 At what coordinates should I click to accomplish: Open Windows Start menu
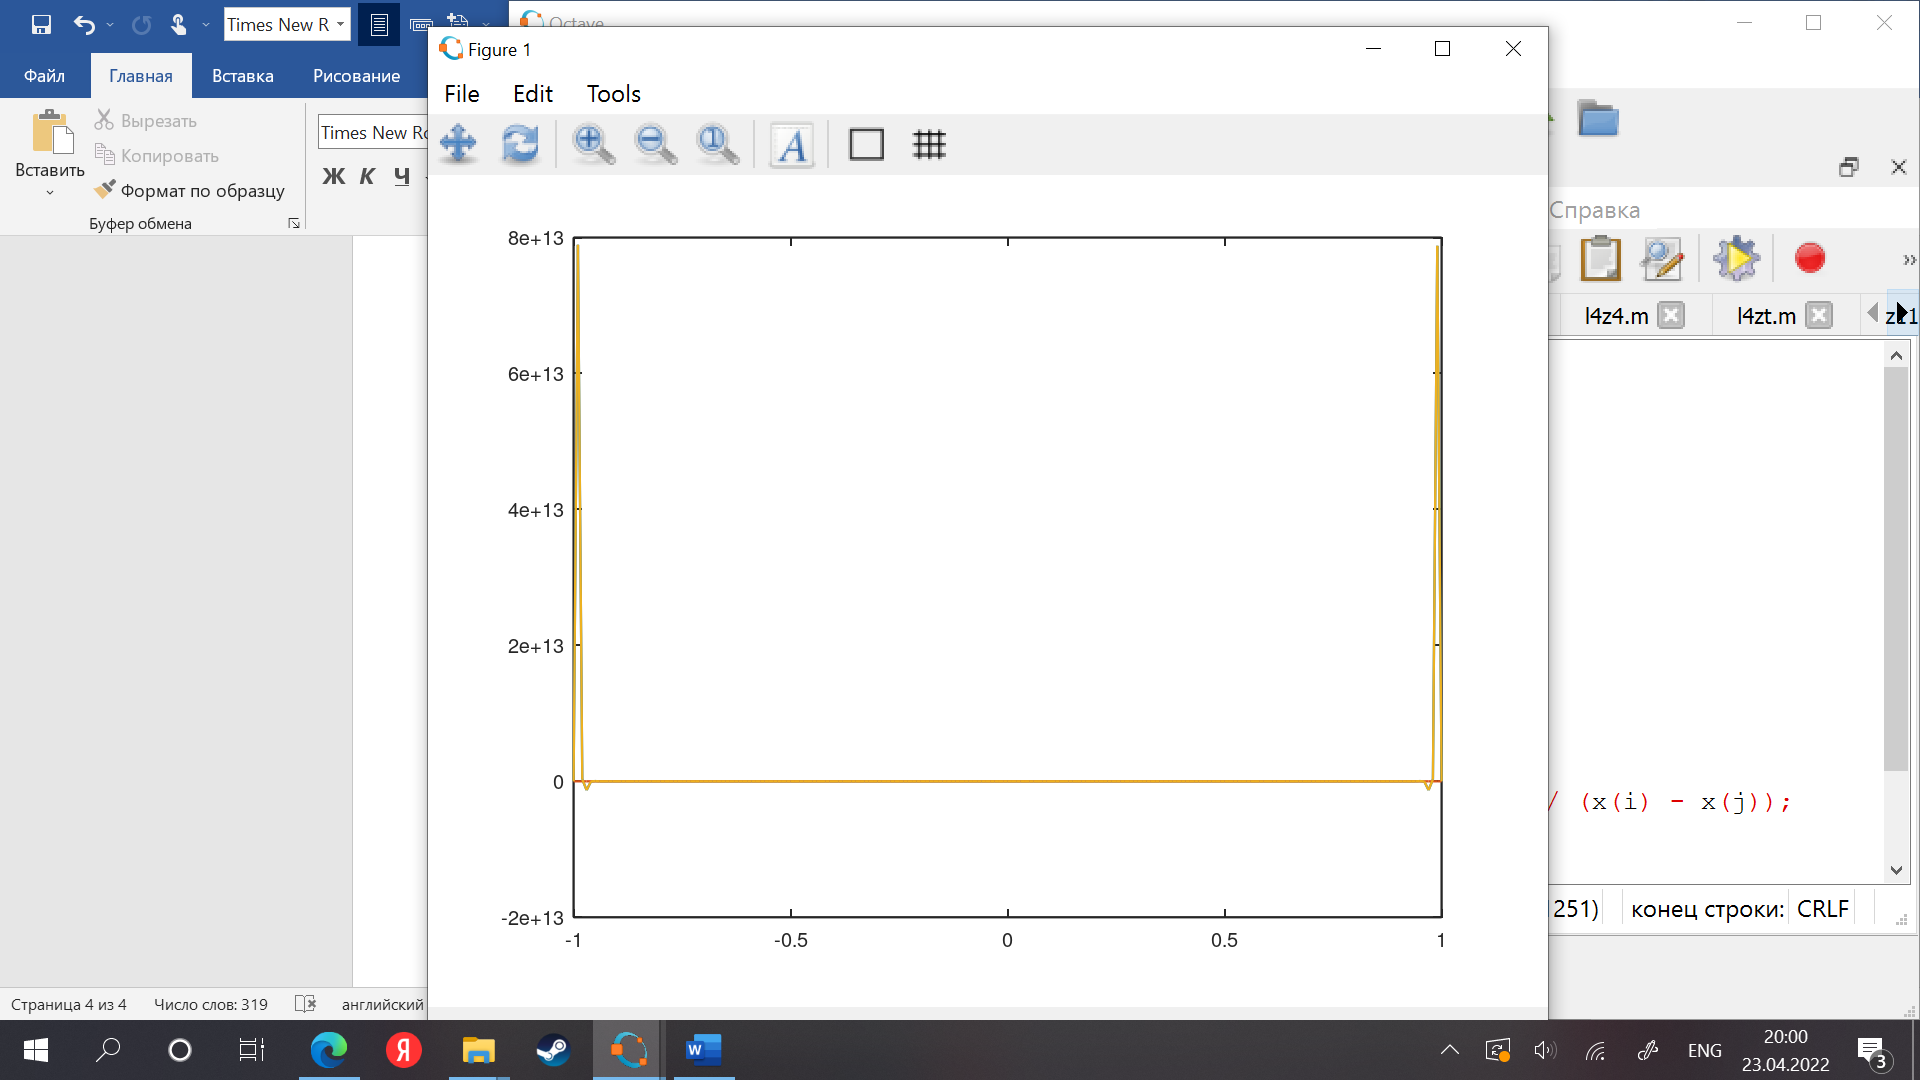point(36,1050)
